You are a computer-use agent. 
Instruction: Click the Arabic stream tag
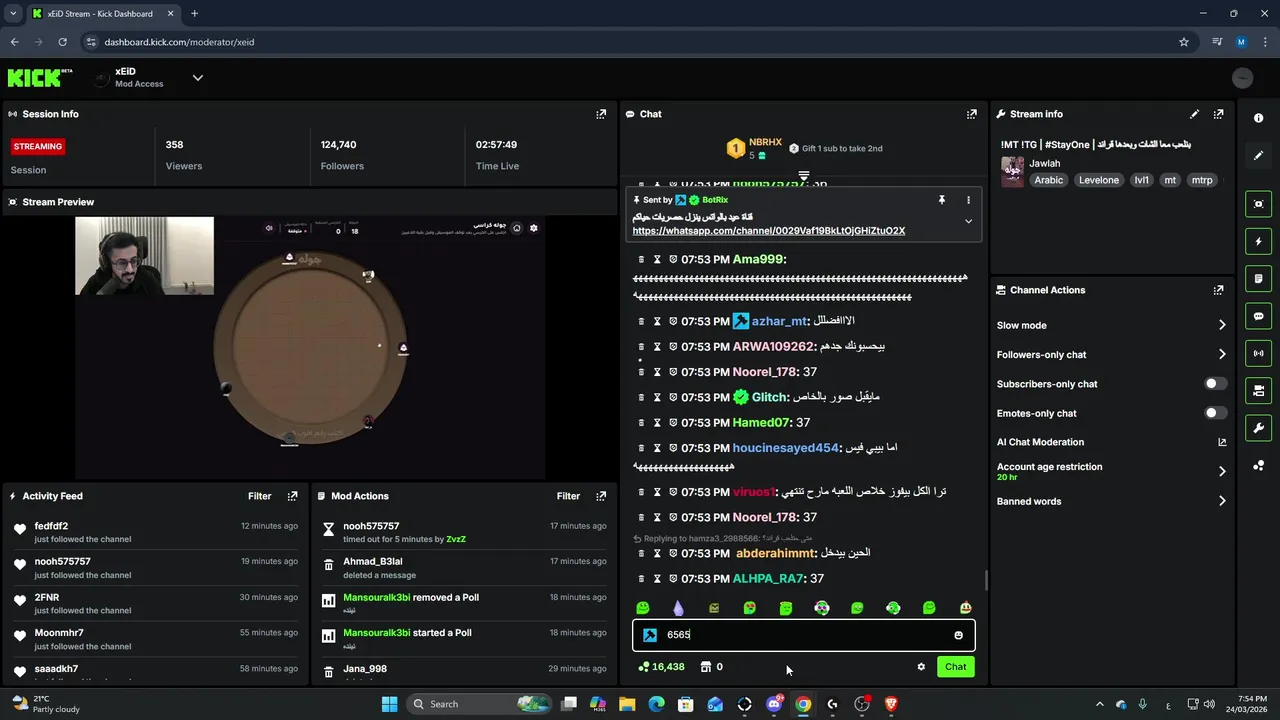tap(1048, 180)
